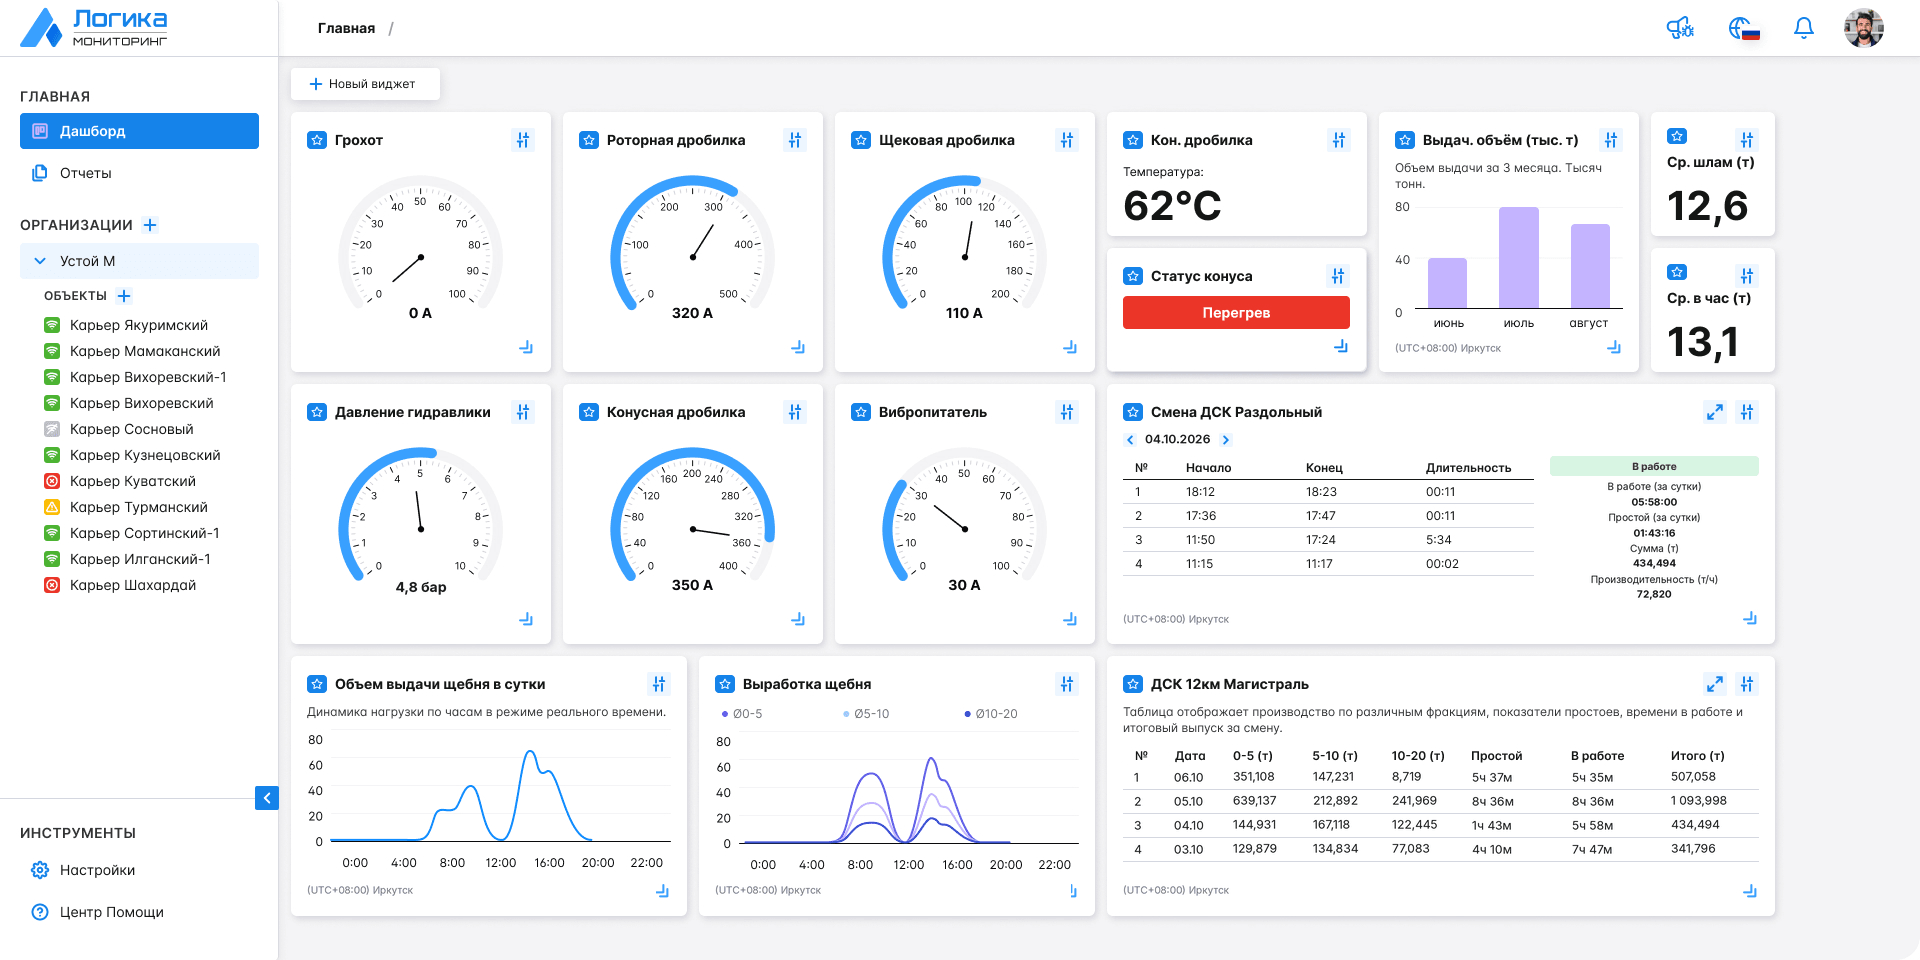This screenshot has width=1920, height=960.
Task: Open settings of the Кон. дробилка widget
Action: pyautogui.click(x=1339, y=140)
